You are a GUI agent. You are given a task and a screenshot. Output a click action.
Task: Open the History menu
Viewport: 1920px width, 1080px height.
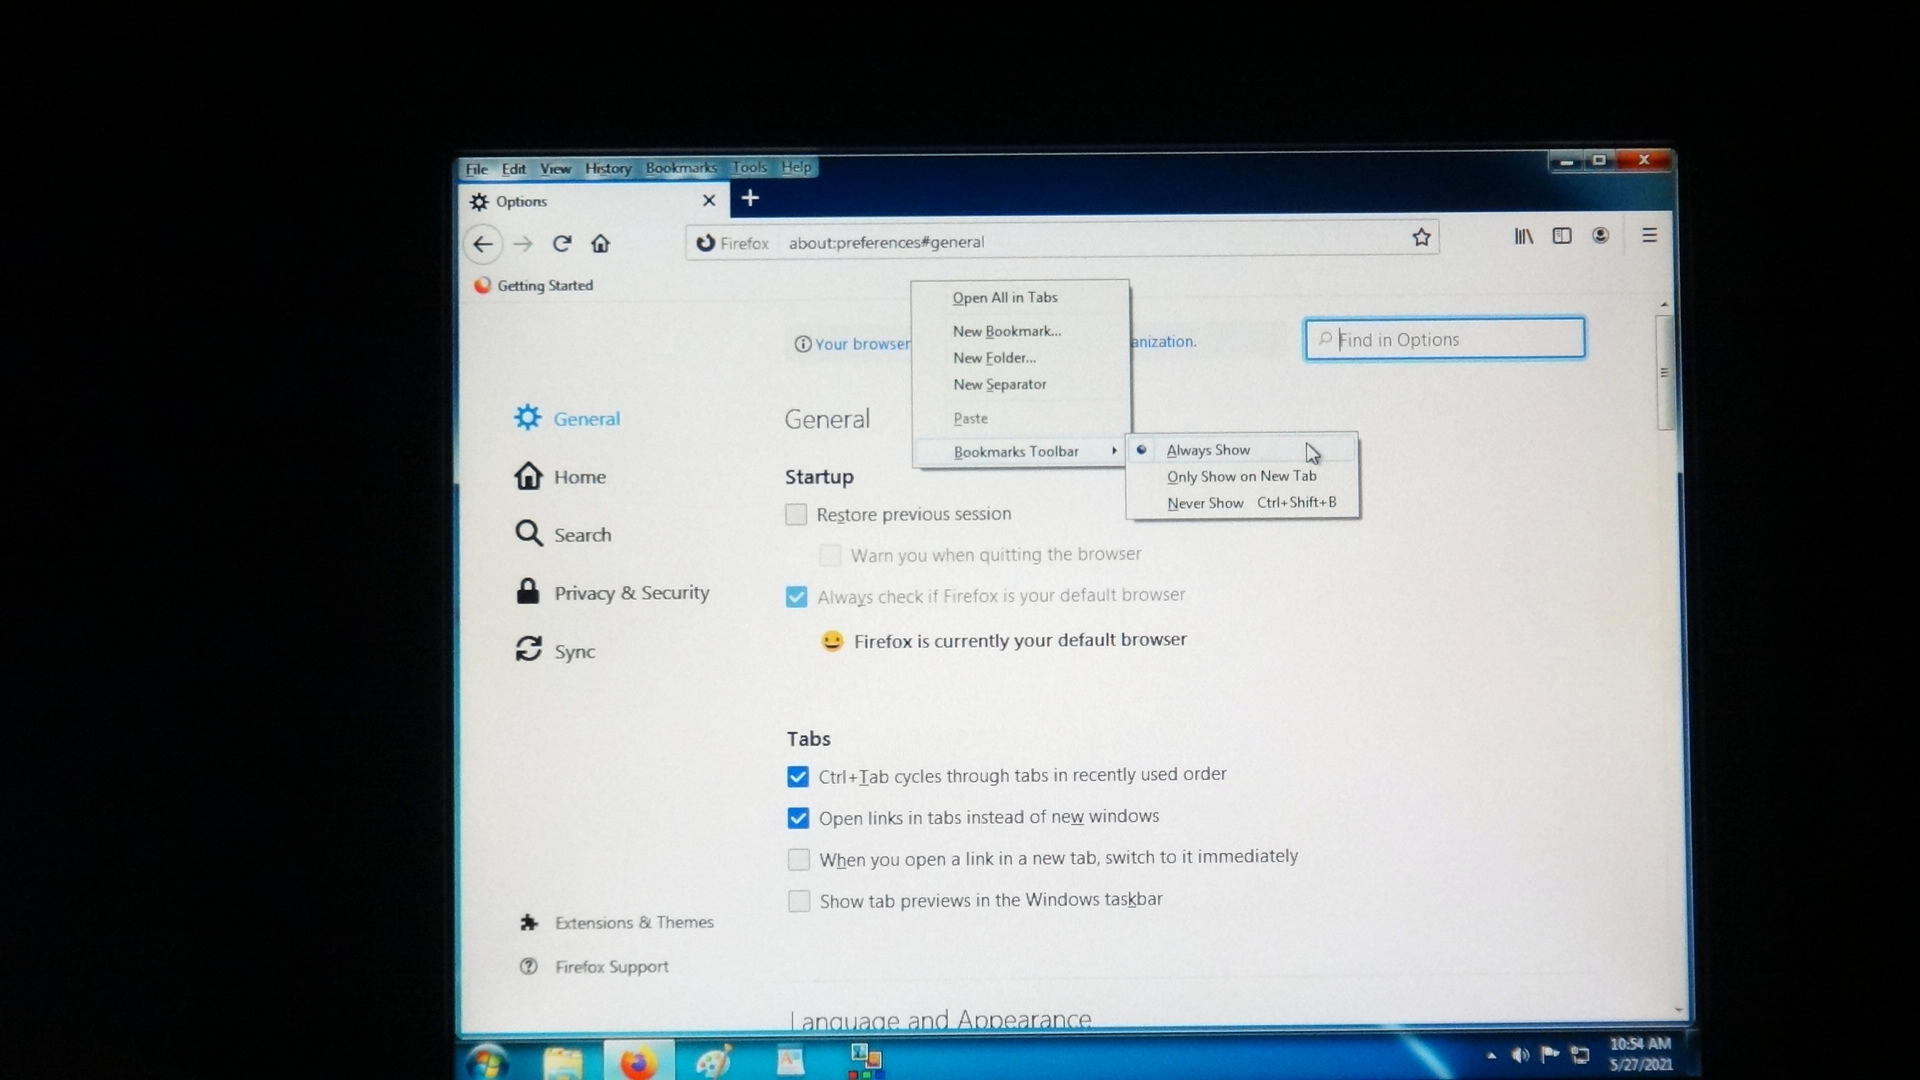608,168
